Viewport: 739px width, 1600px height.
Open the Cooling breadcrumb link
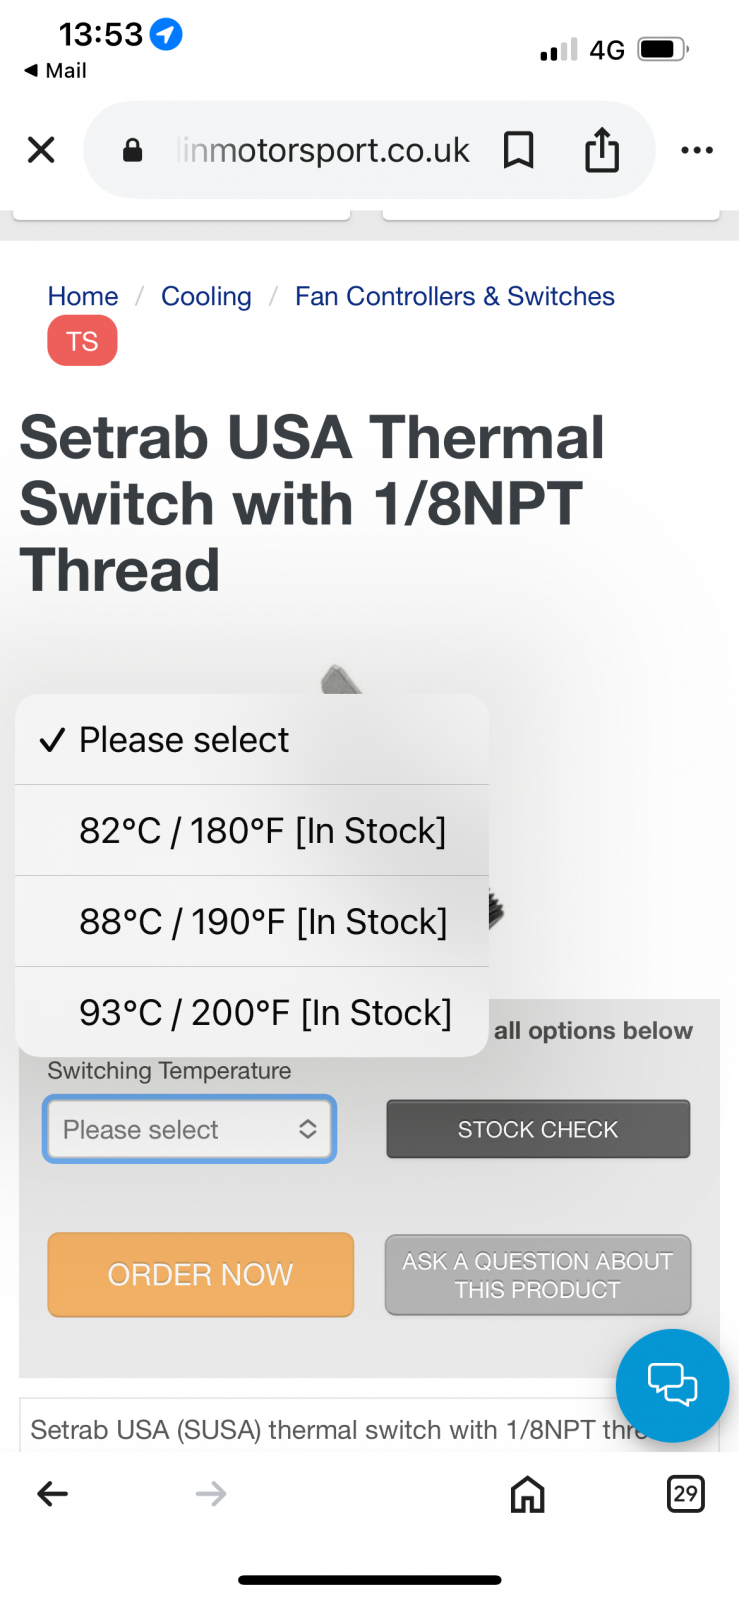pyautogui.click(x=206, y=296)
